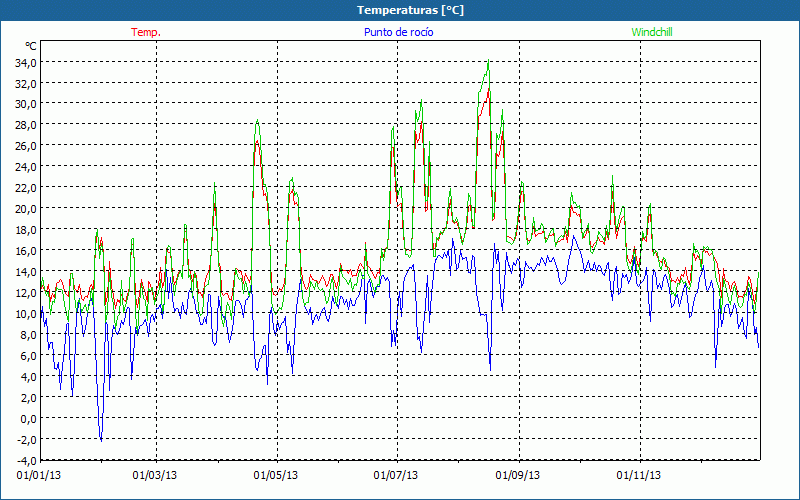Click the 01/01/13 date label
The height and width of the screenshot is (500, 800).
(39, 476)
